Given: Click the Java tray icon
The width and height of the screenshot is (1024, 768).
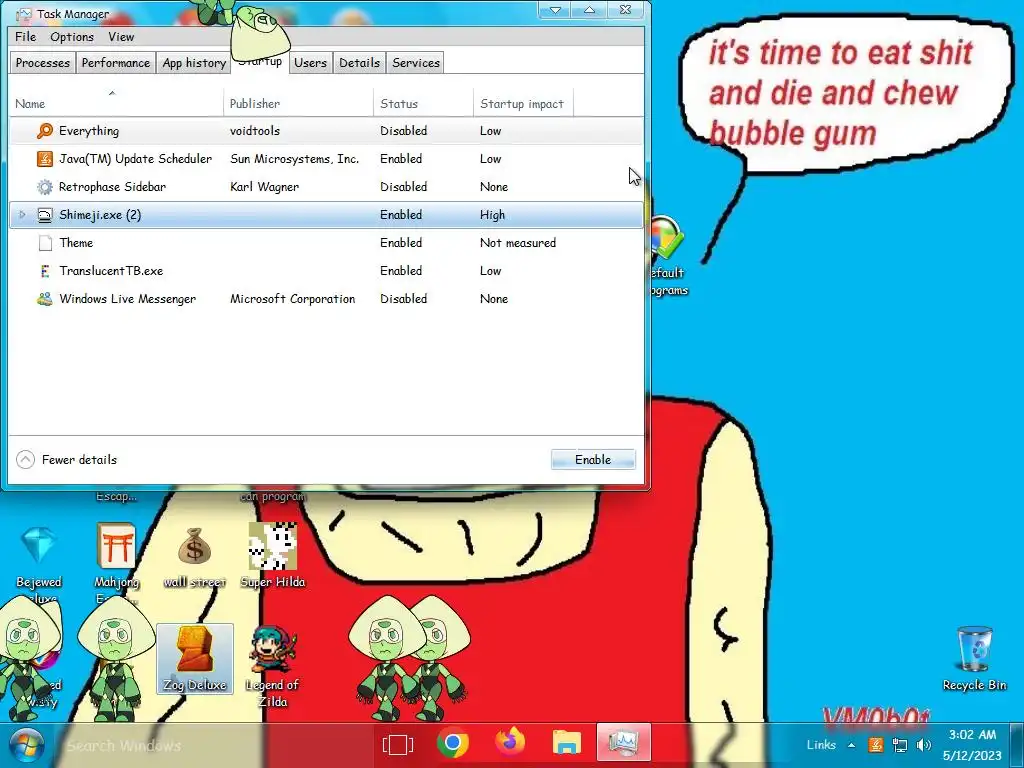Looking at the screenshot, I should 876,744.
